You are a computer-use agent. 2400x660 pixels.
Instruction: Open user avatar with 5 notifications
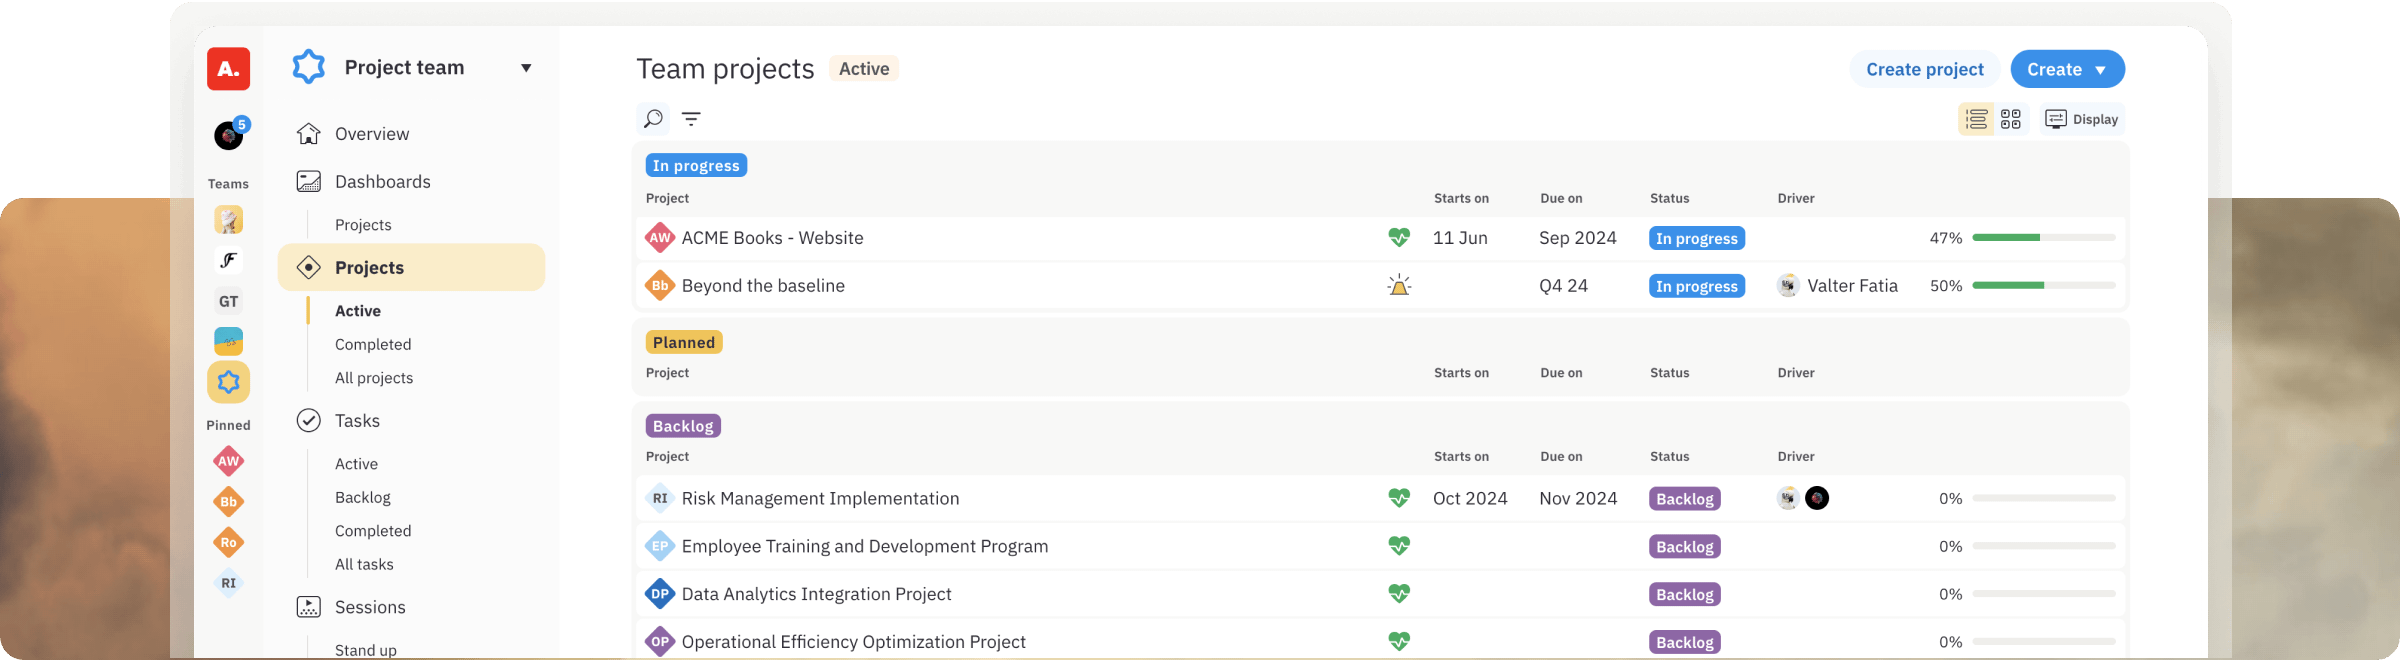pyautogui.click(x=229, y=134)
